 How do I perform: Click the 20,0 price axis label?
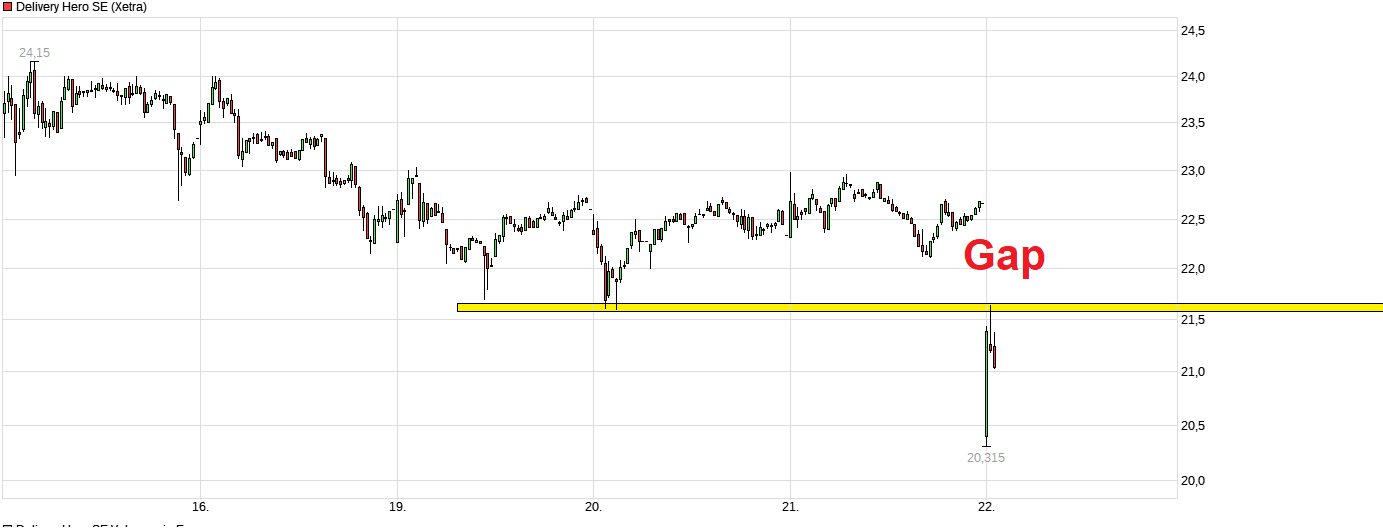[x=1193, y=481]
